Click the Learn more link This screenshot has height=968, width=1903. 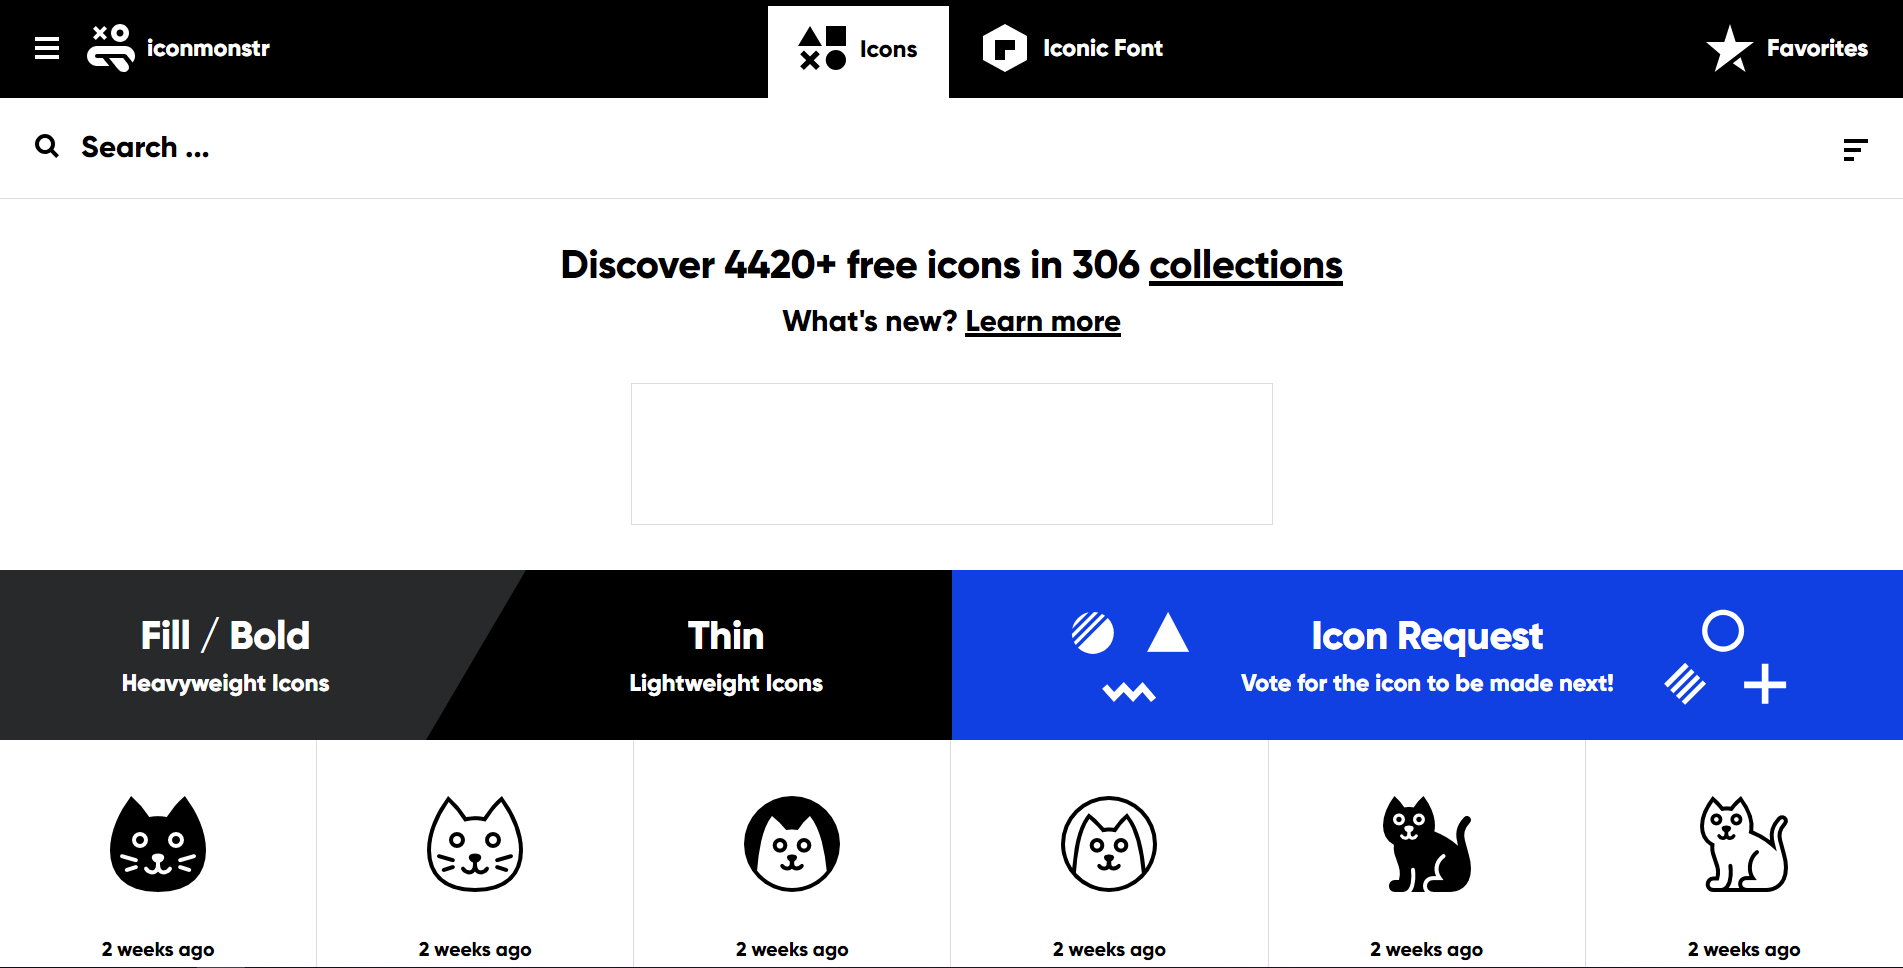(1042, 321)
